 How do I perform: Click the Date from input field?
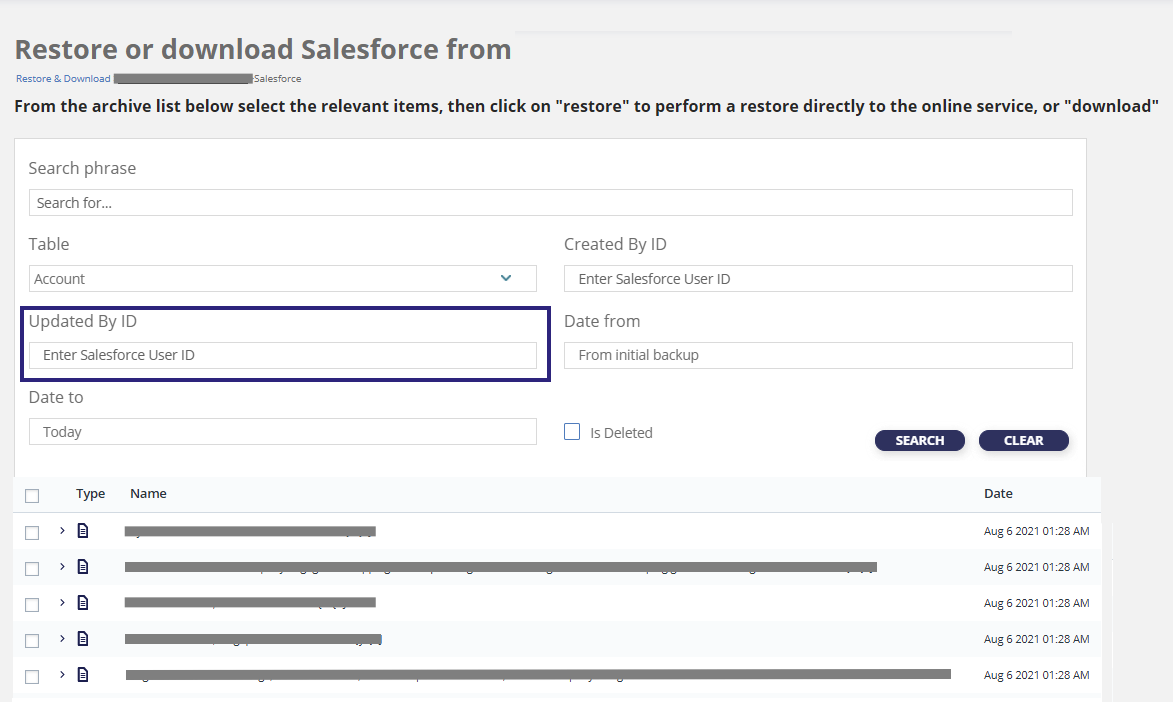pos(818,355)
